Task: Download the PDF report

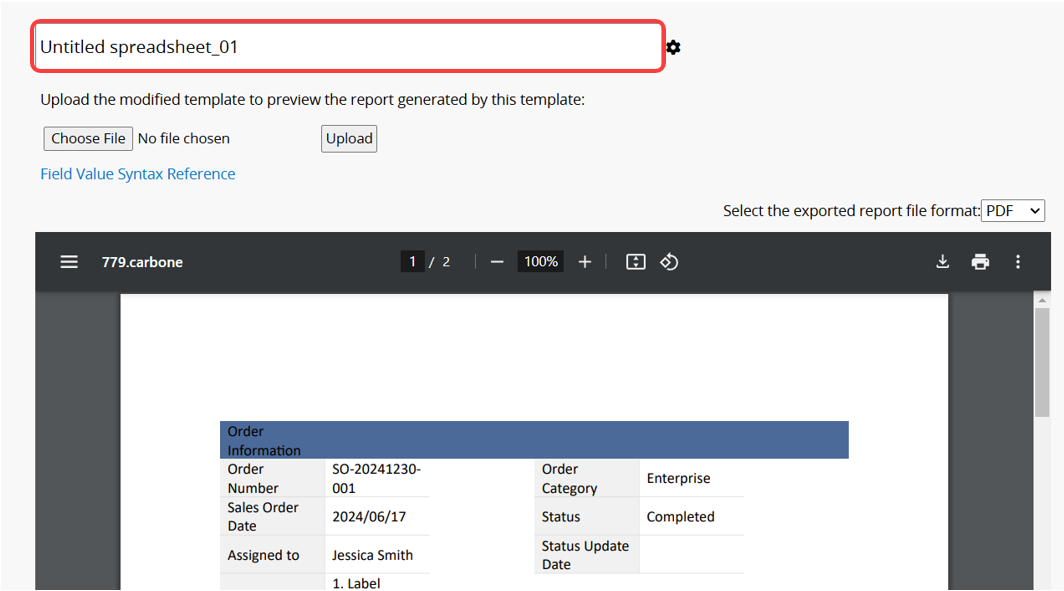Action: (942, 262)
